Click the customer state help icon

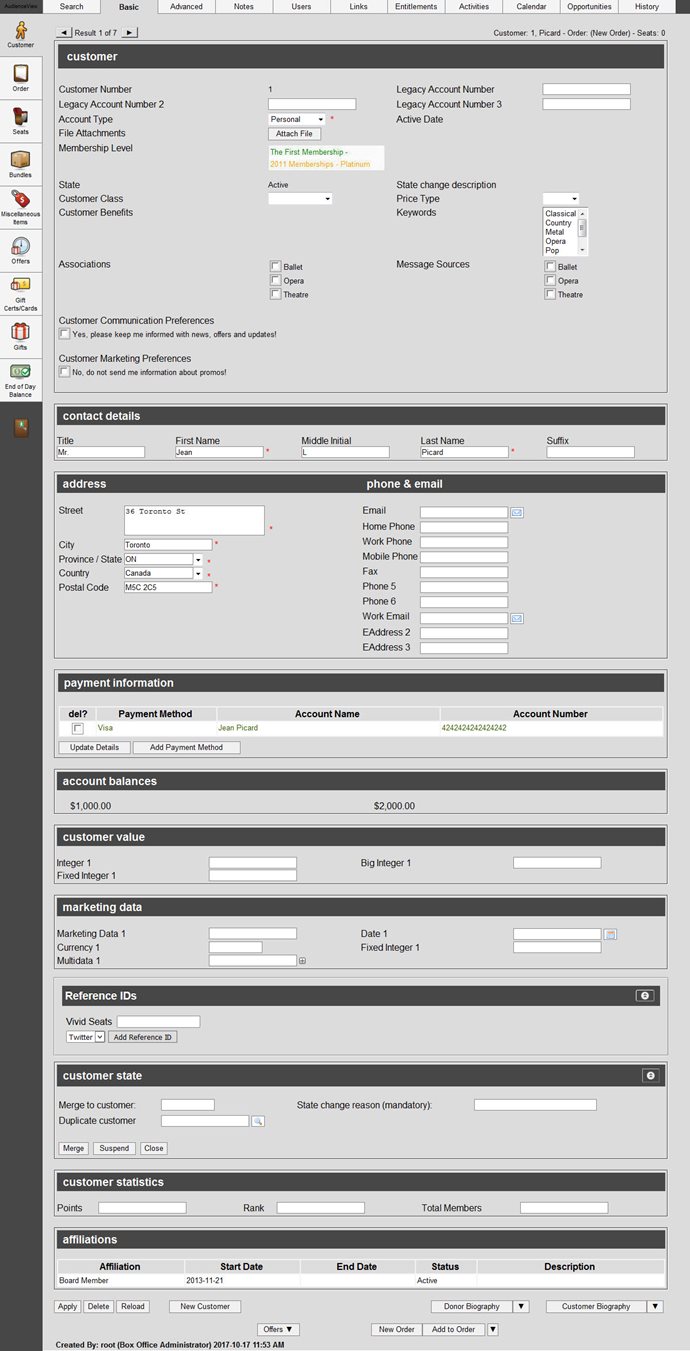(x=651, y=1075)
